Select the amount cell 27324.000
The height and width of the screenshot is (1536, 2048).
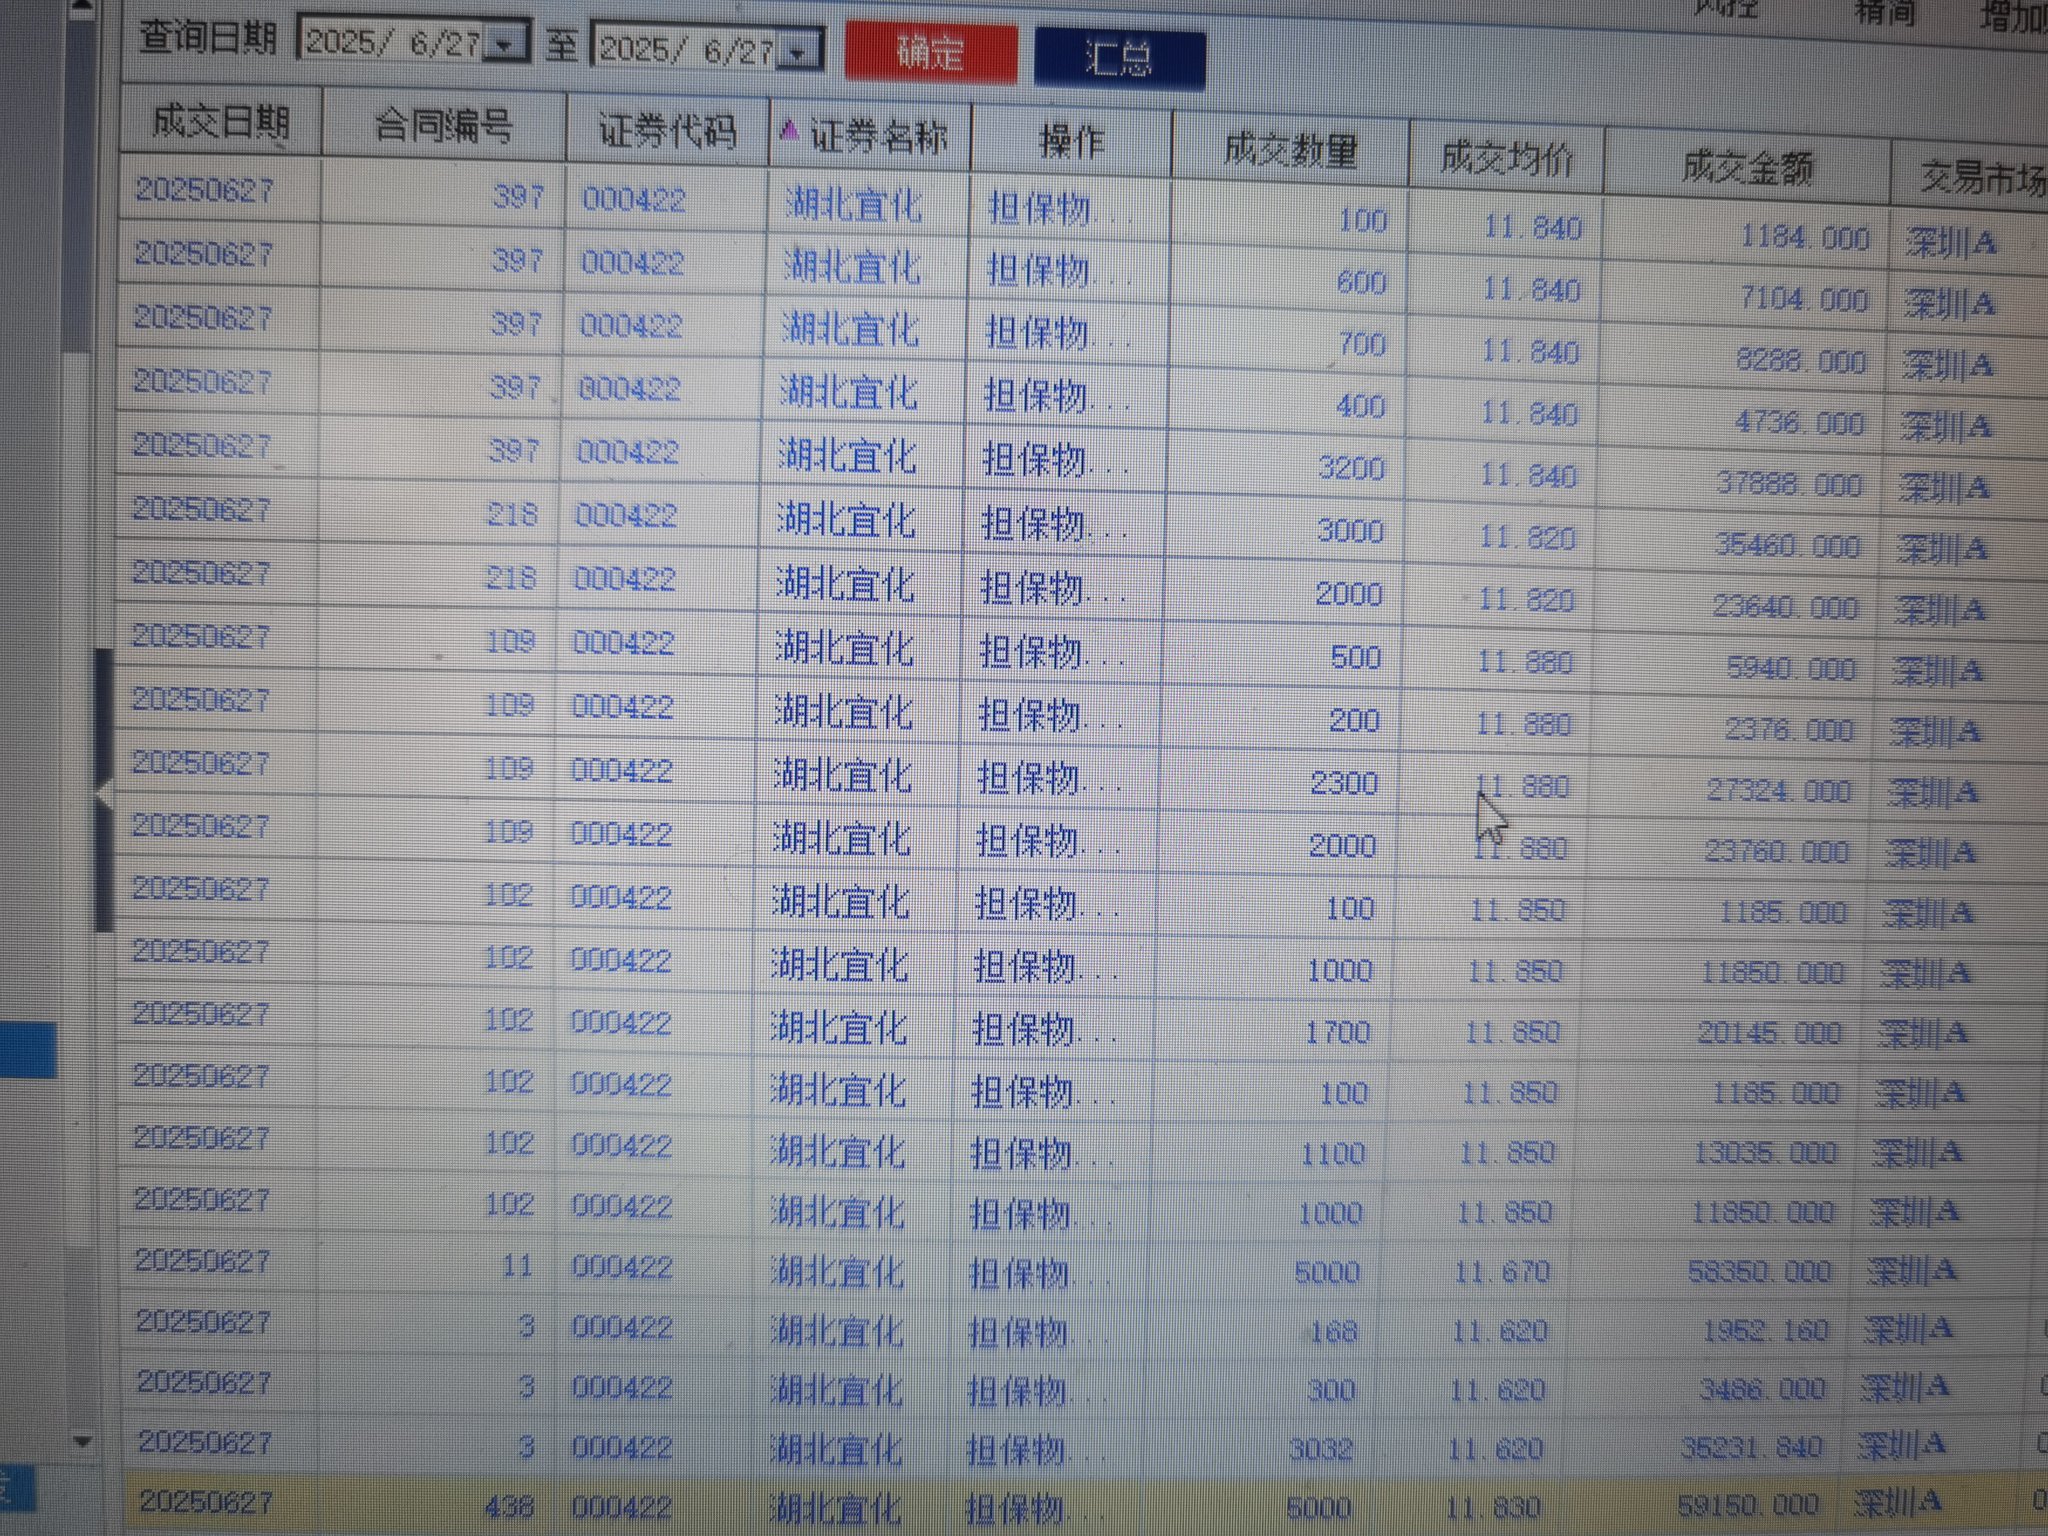click(1777, 791)
